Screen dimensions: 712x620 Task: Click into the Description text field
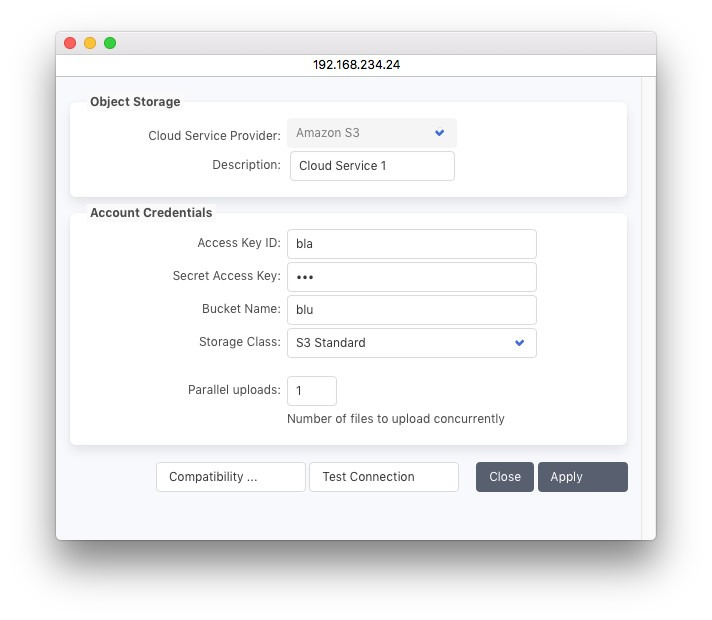(x=372, y=166)
